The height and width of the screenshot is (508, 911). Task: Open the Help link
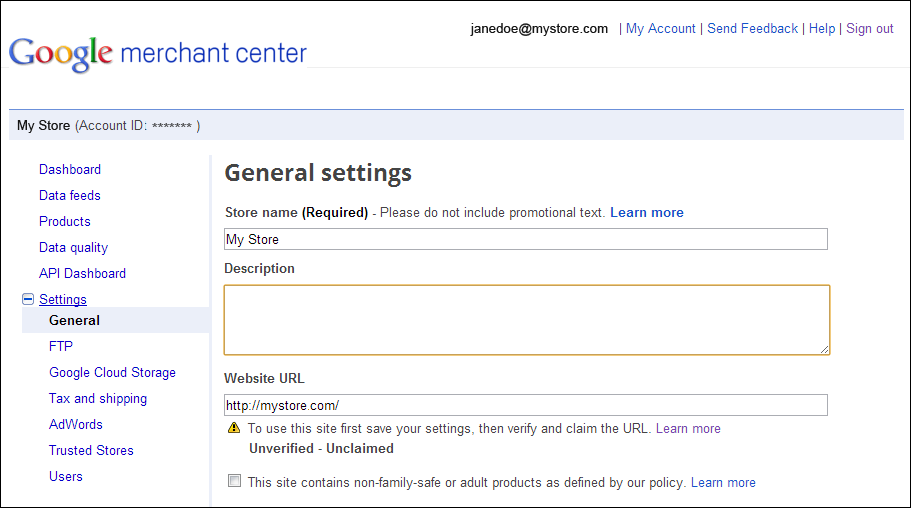coord(822,28)
